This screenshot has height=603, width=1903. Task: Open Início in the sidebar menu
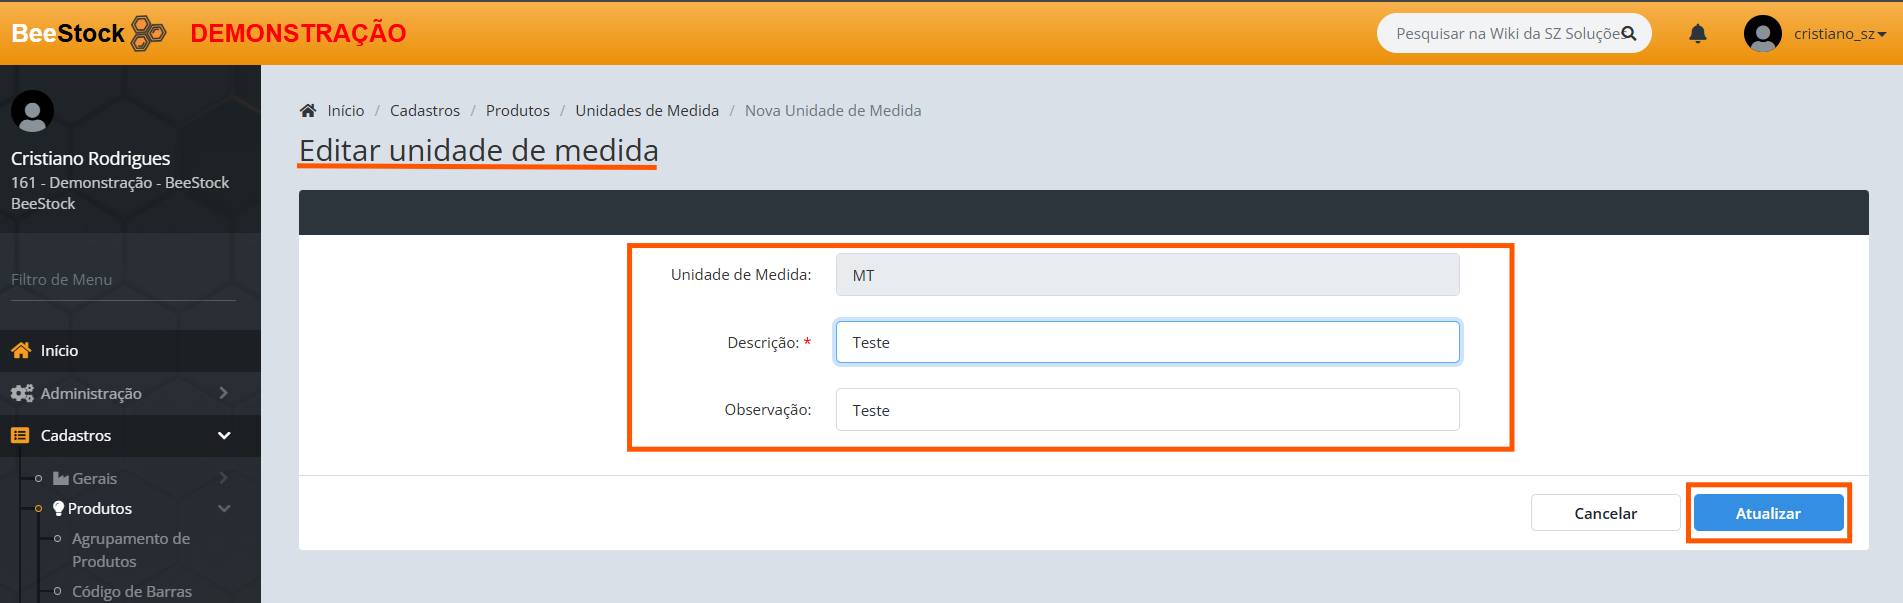[59, 350]
